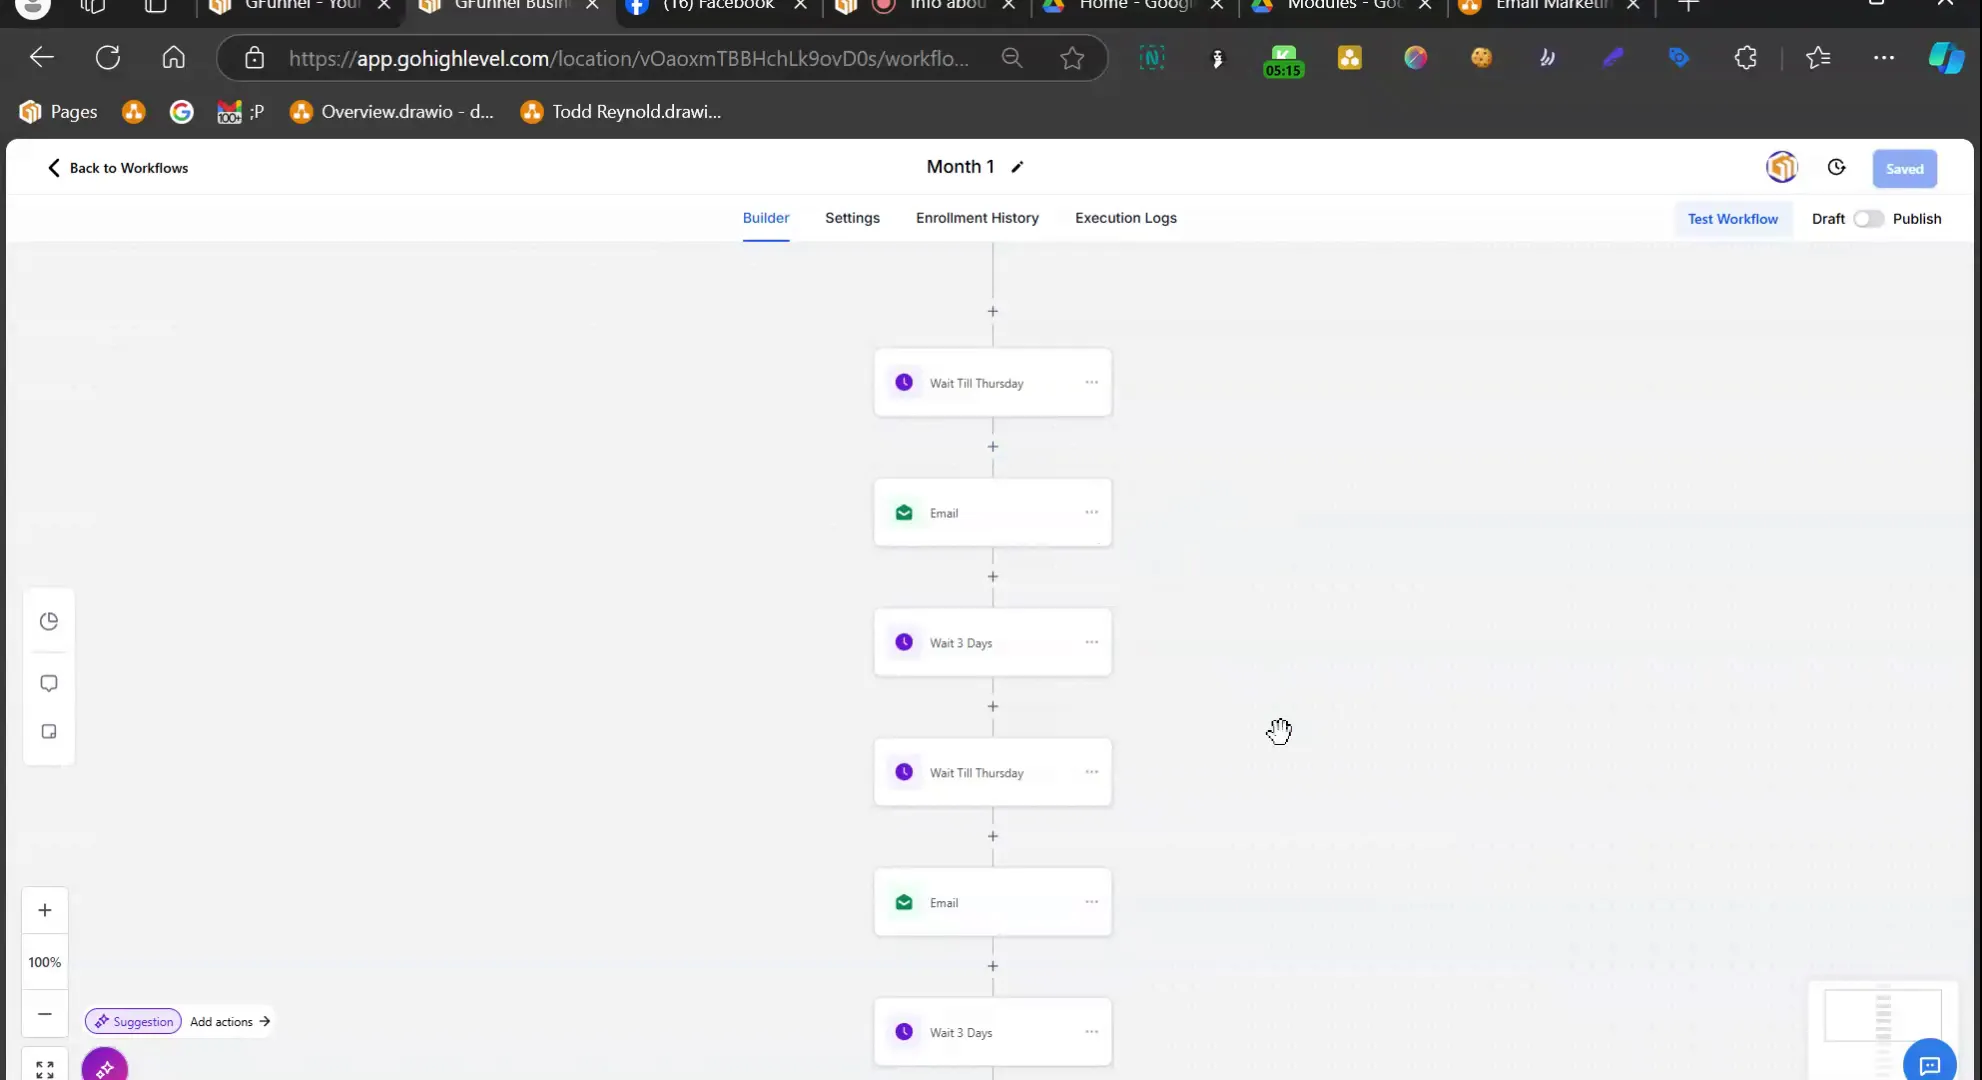1982x1080 pixels.
Task: Select the first Email node
Action: pos(993,513)
